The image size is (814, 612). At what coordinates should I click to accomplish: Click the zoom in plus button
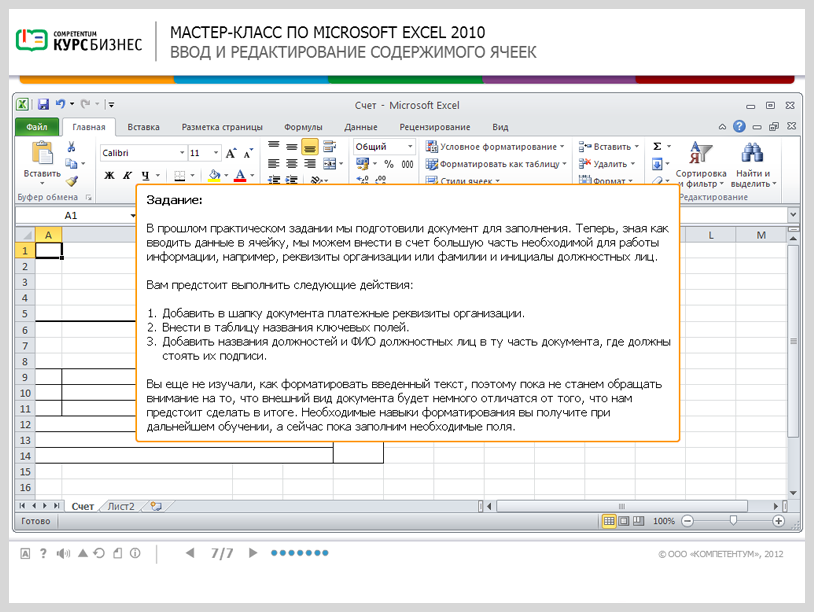tap(778, 521)
